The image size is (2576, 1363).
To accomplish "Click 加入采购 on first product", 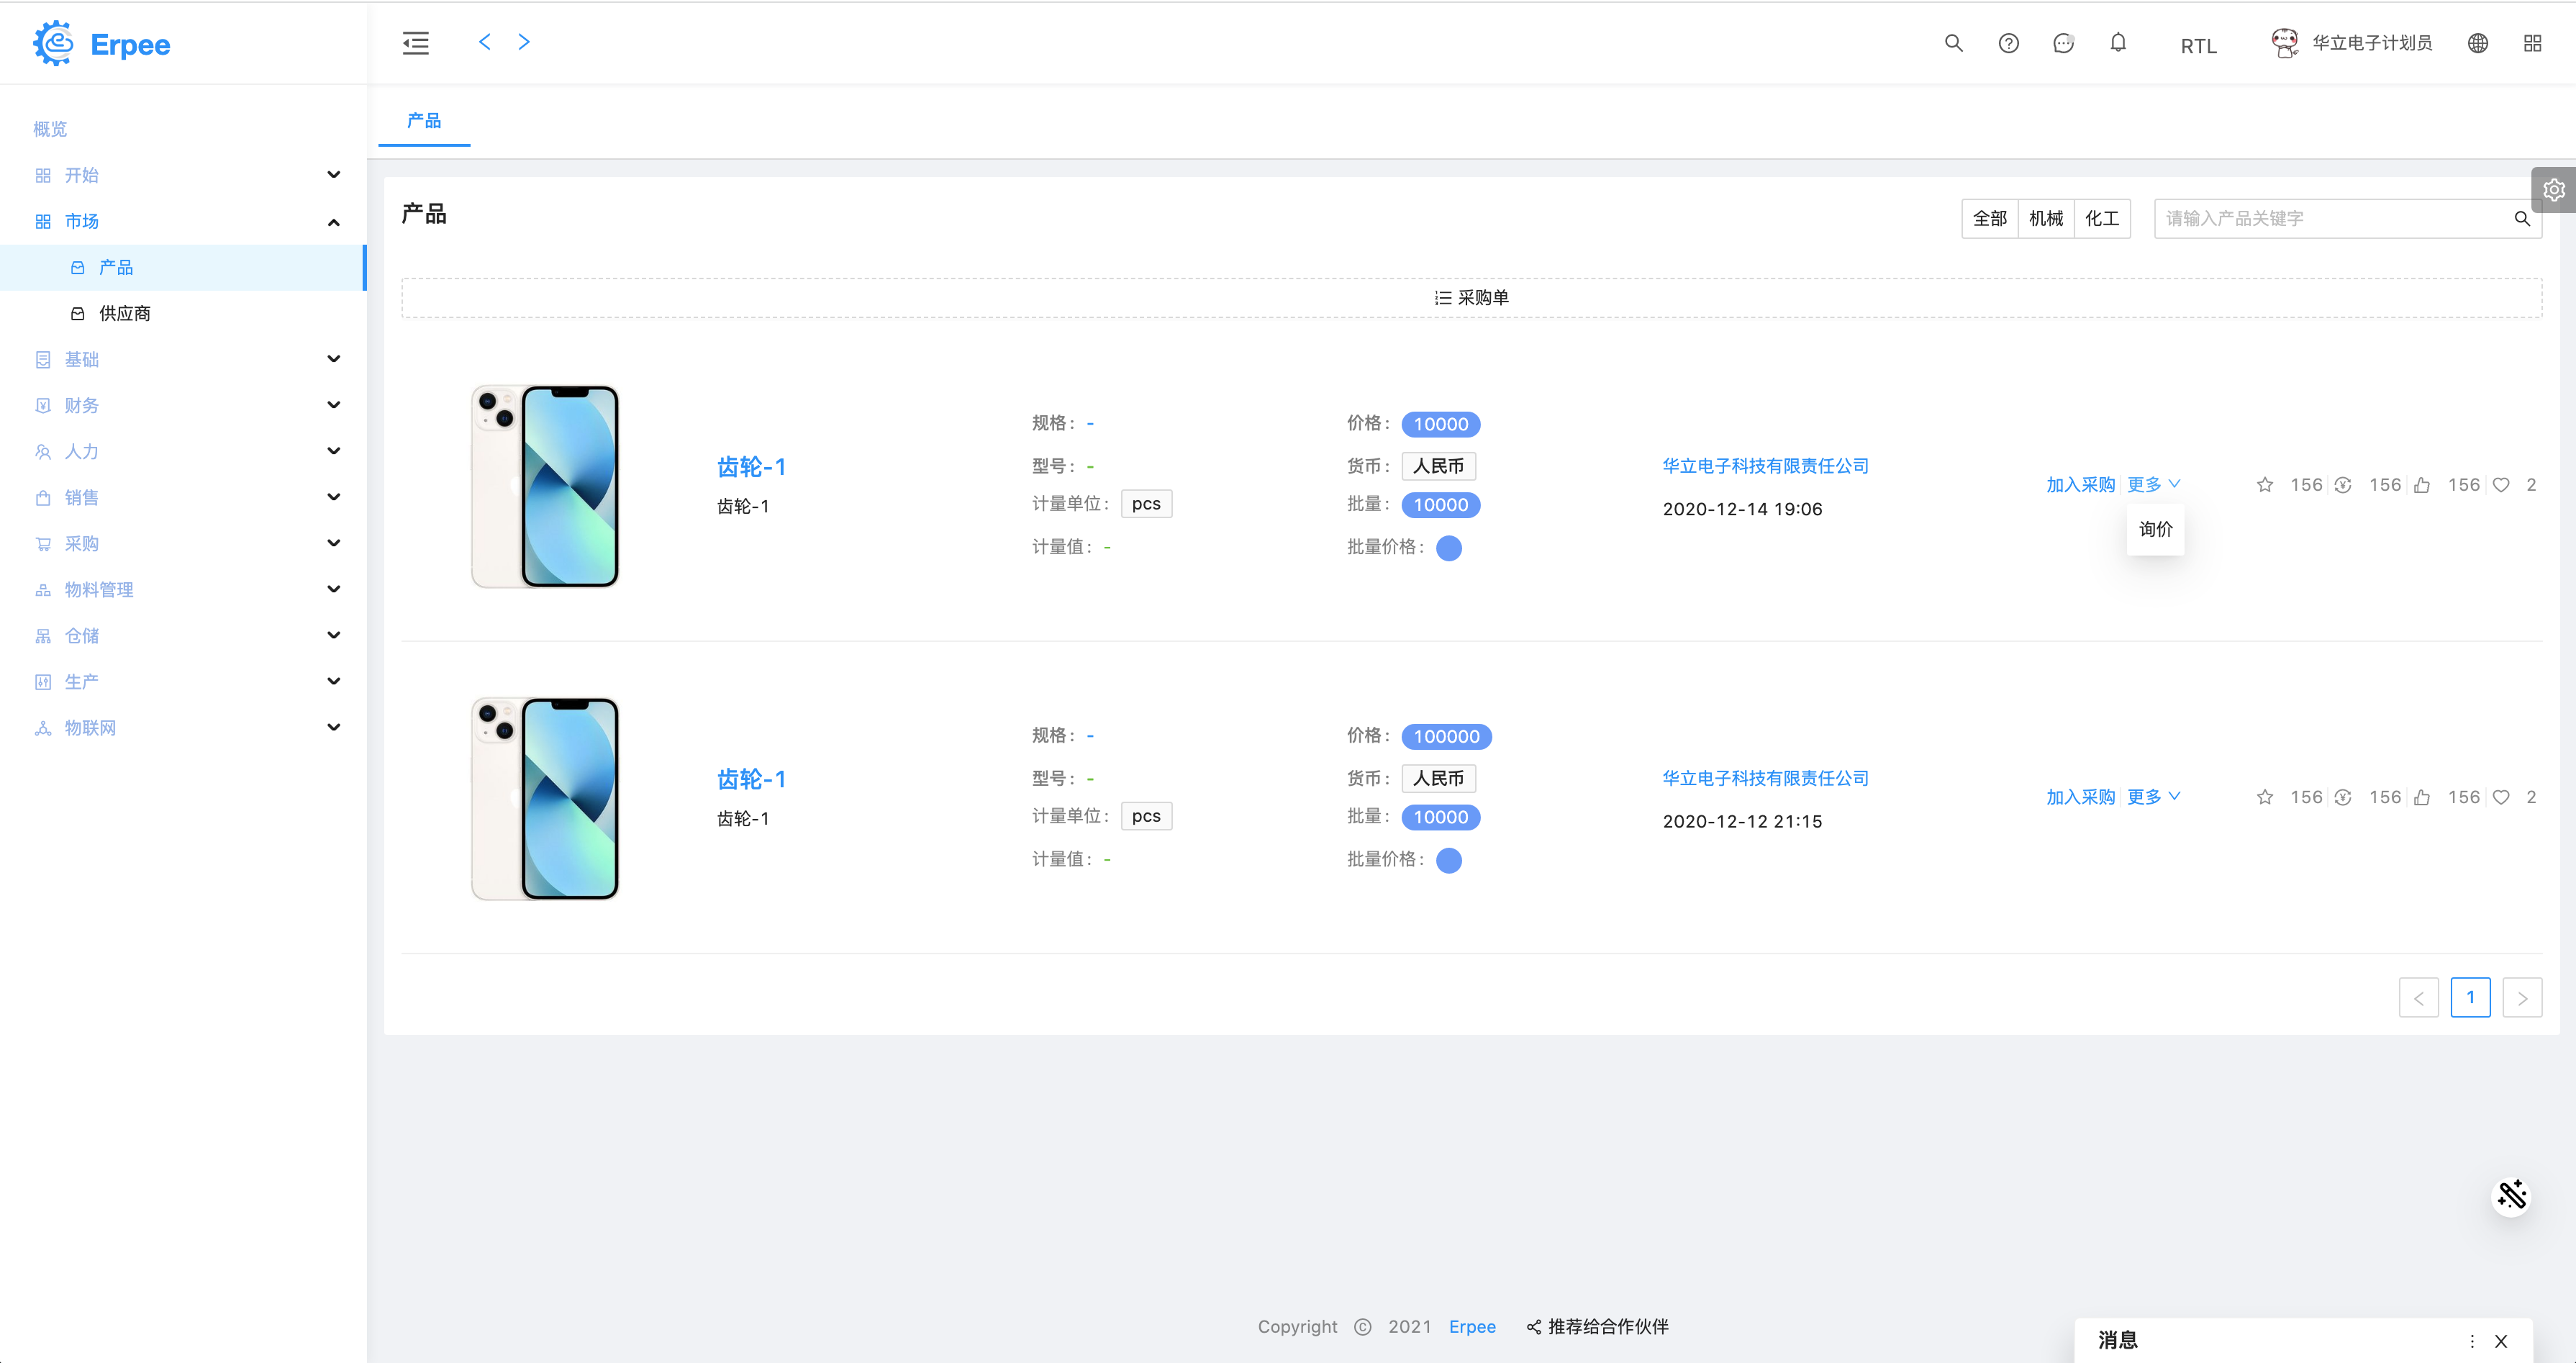I will [x=2080, y=485].
